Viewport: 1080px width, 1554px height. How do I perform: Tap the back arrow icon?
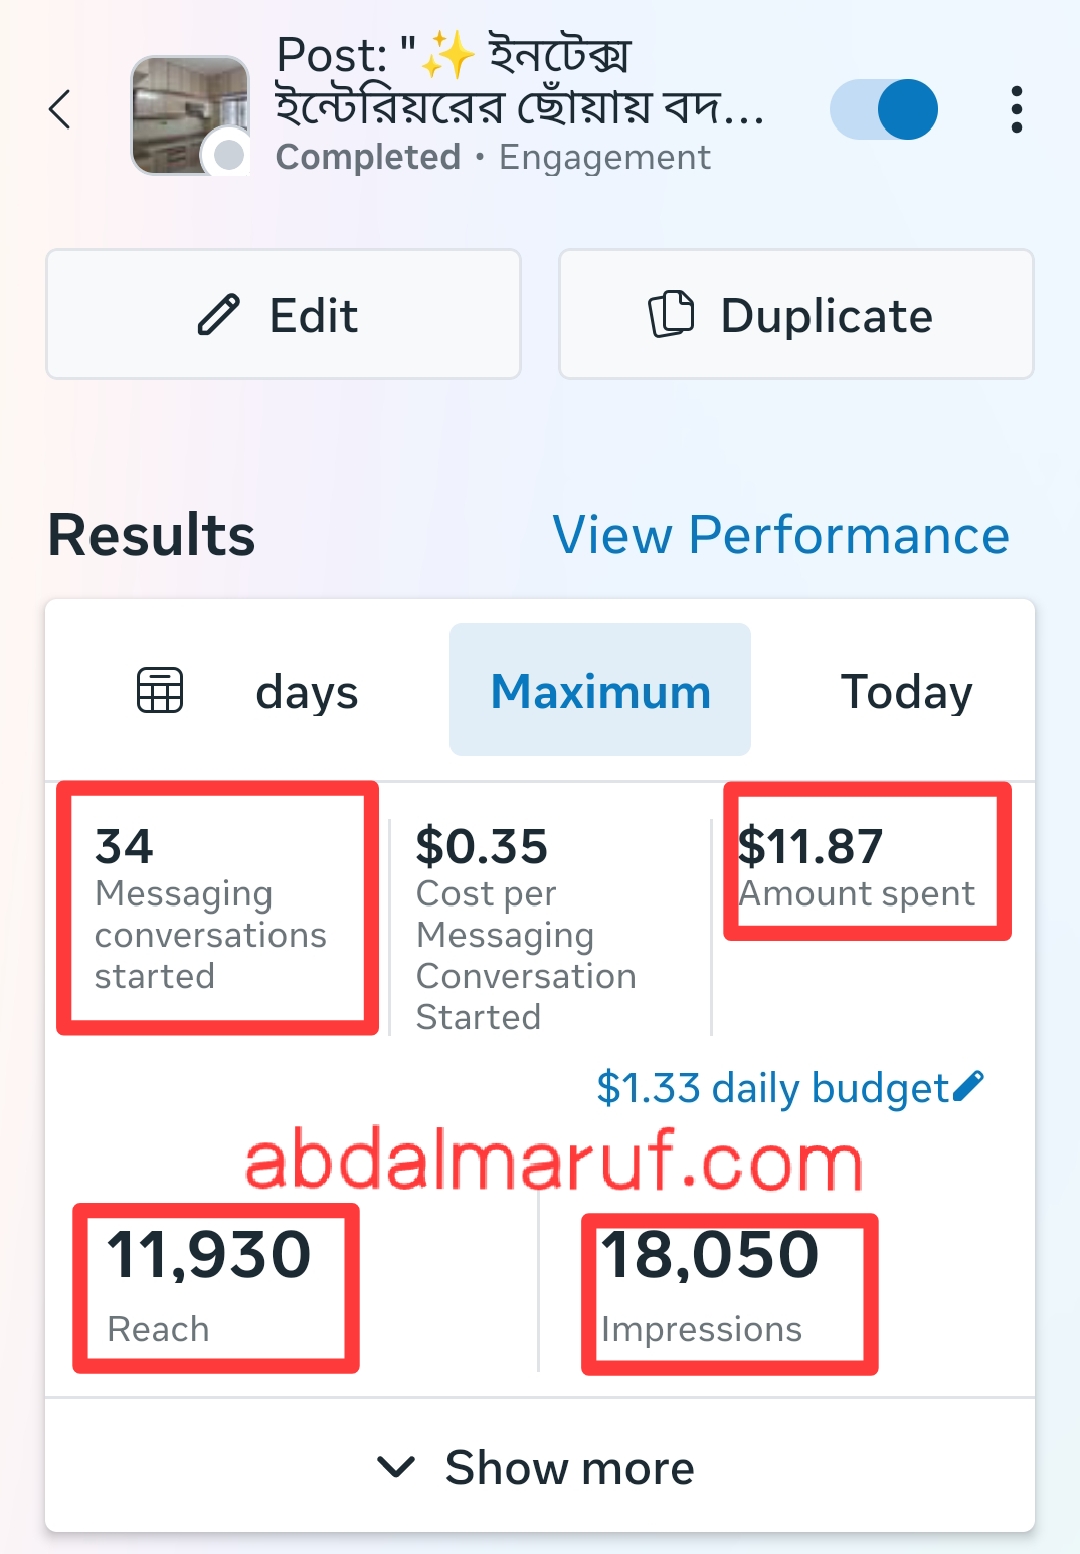click(61, 109)
